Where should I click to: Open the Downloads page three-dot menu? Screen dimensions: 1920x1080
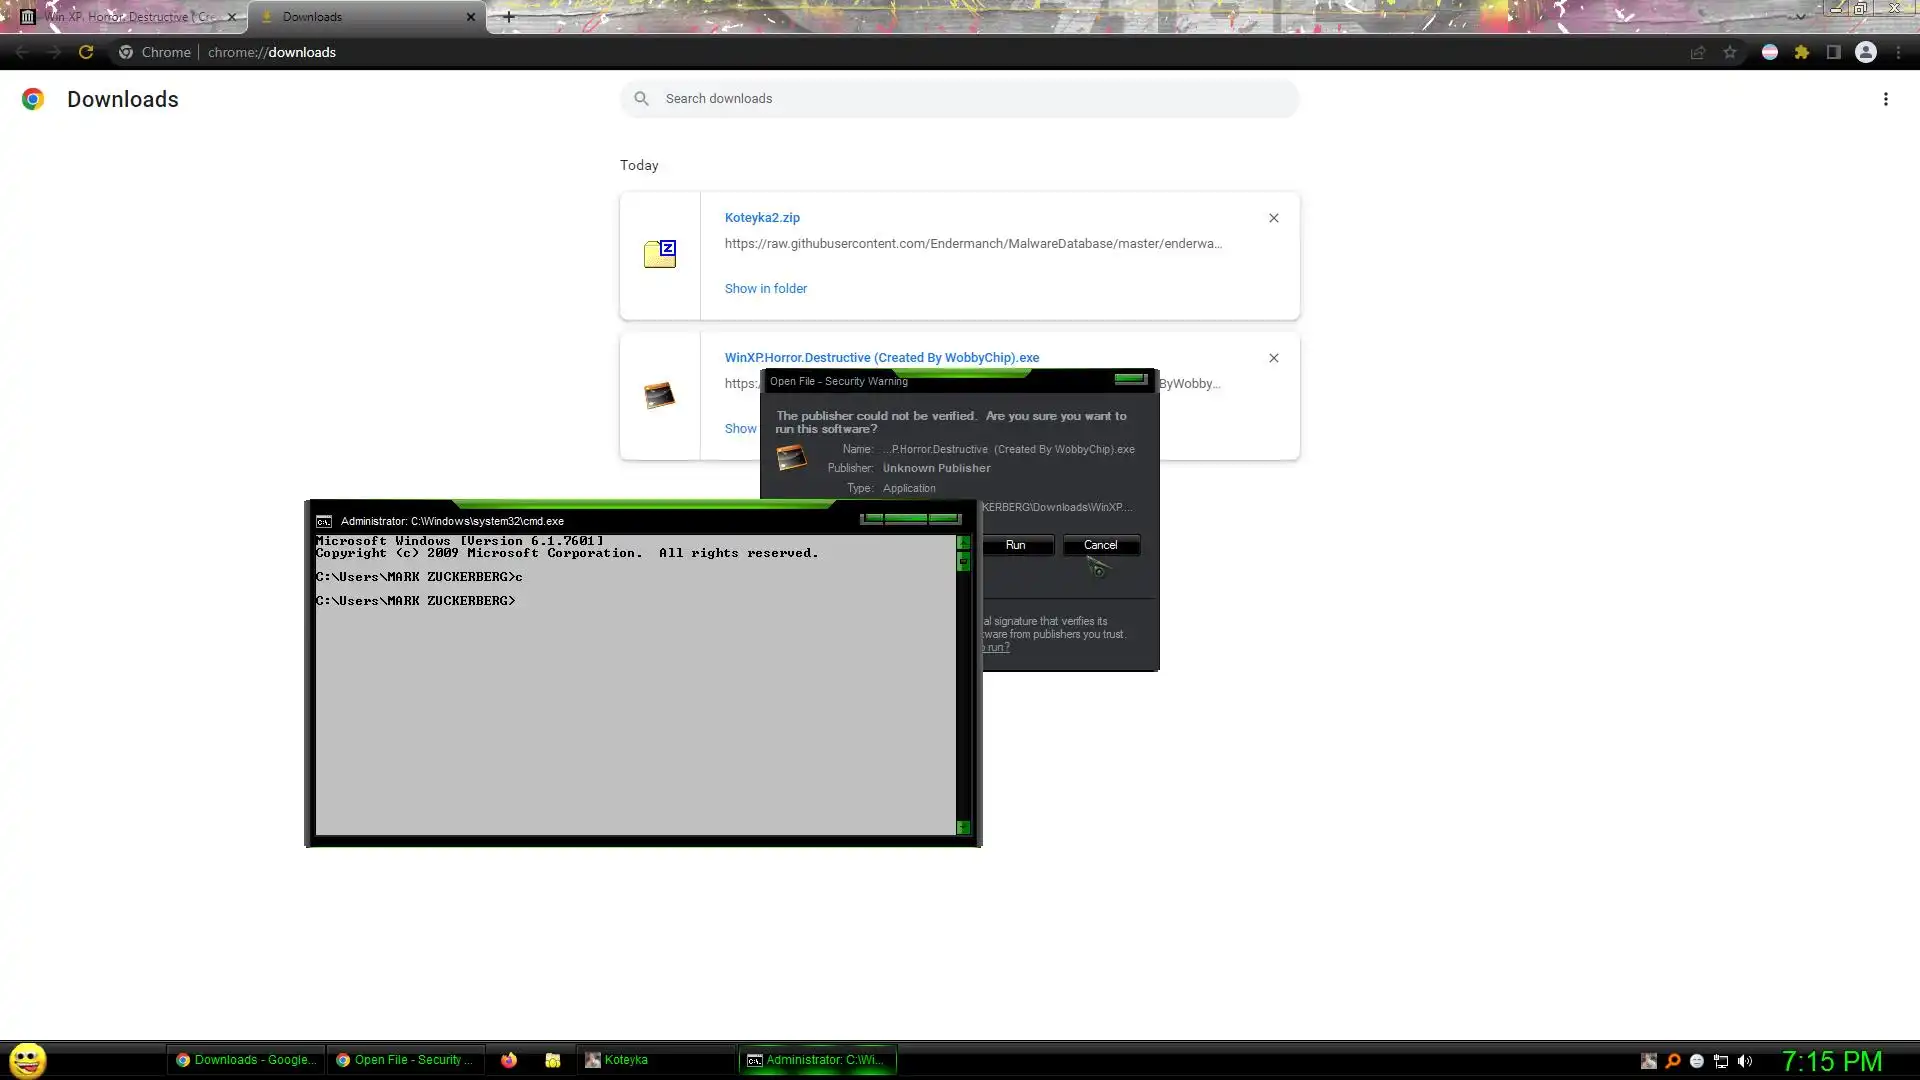click(x=1885, y=99)
